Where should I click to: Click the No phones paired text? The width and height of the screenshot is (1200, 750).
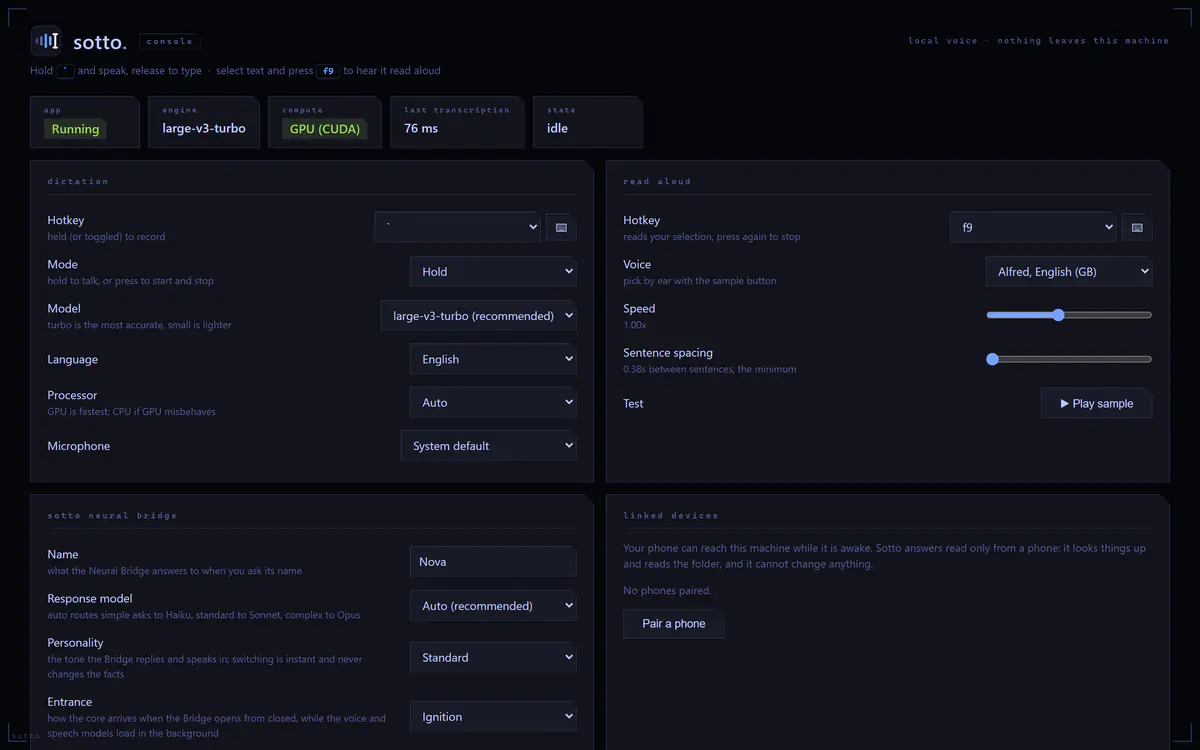(x=667, y=591)
